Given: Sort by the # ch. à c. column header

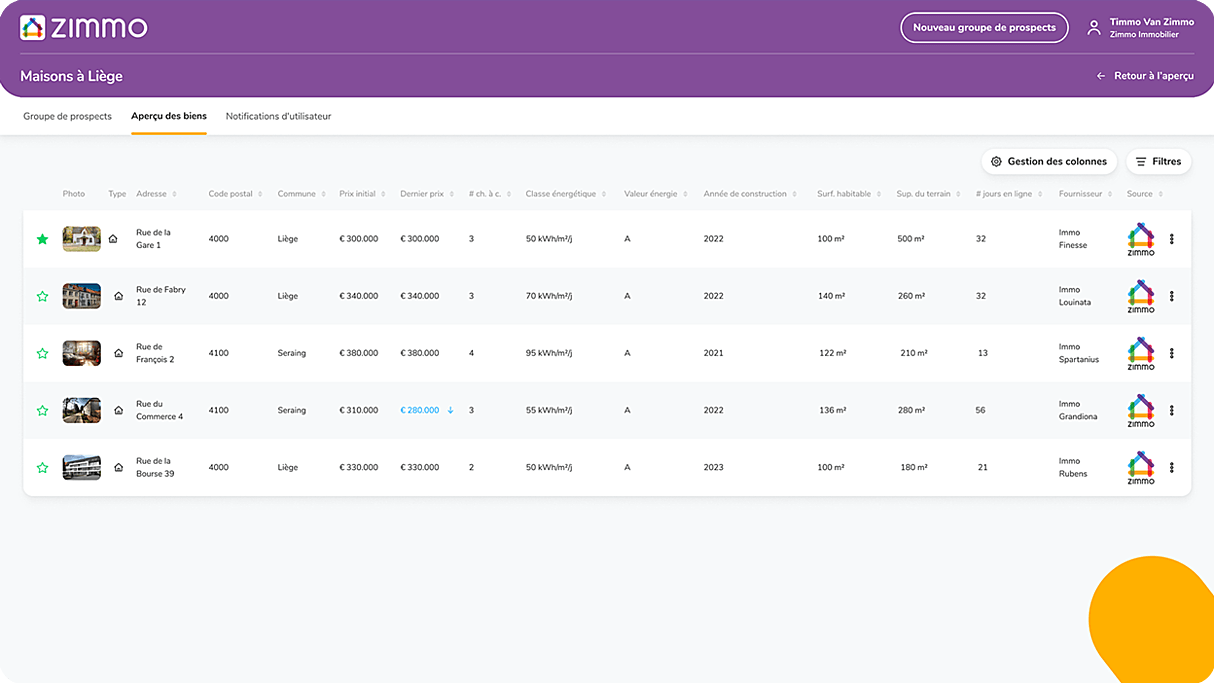Looking at the screenshot, I should coord(490,194).
